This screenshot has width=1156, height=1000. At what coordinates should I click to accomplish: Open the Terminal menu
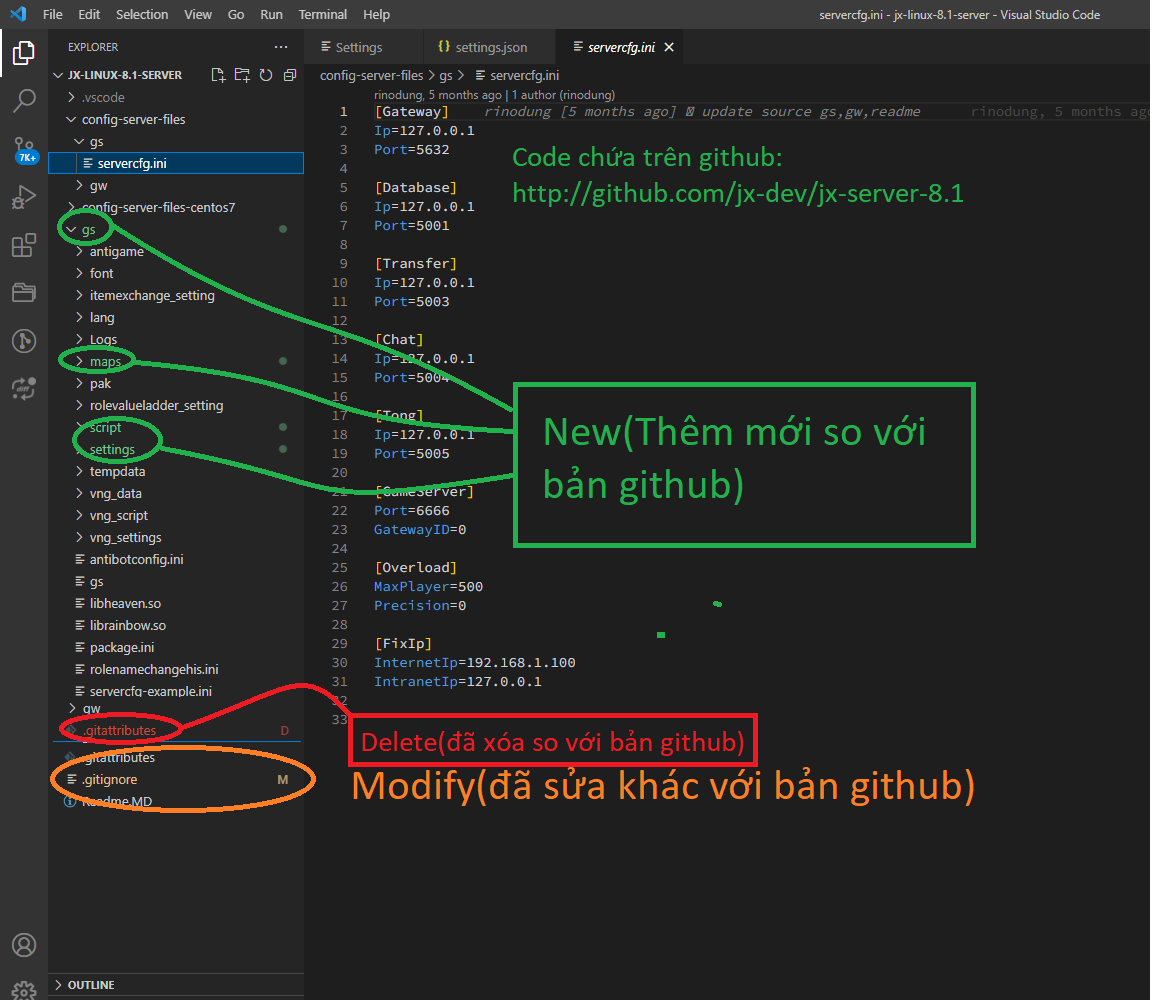click(322, 14)
